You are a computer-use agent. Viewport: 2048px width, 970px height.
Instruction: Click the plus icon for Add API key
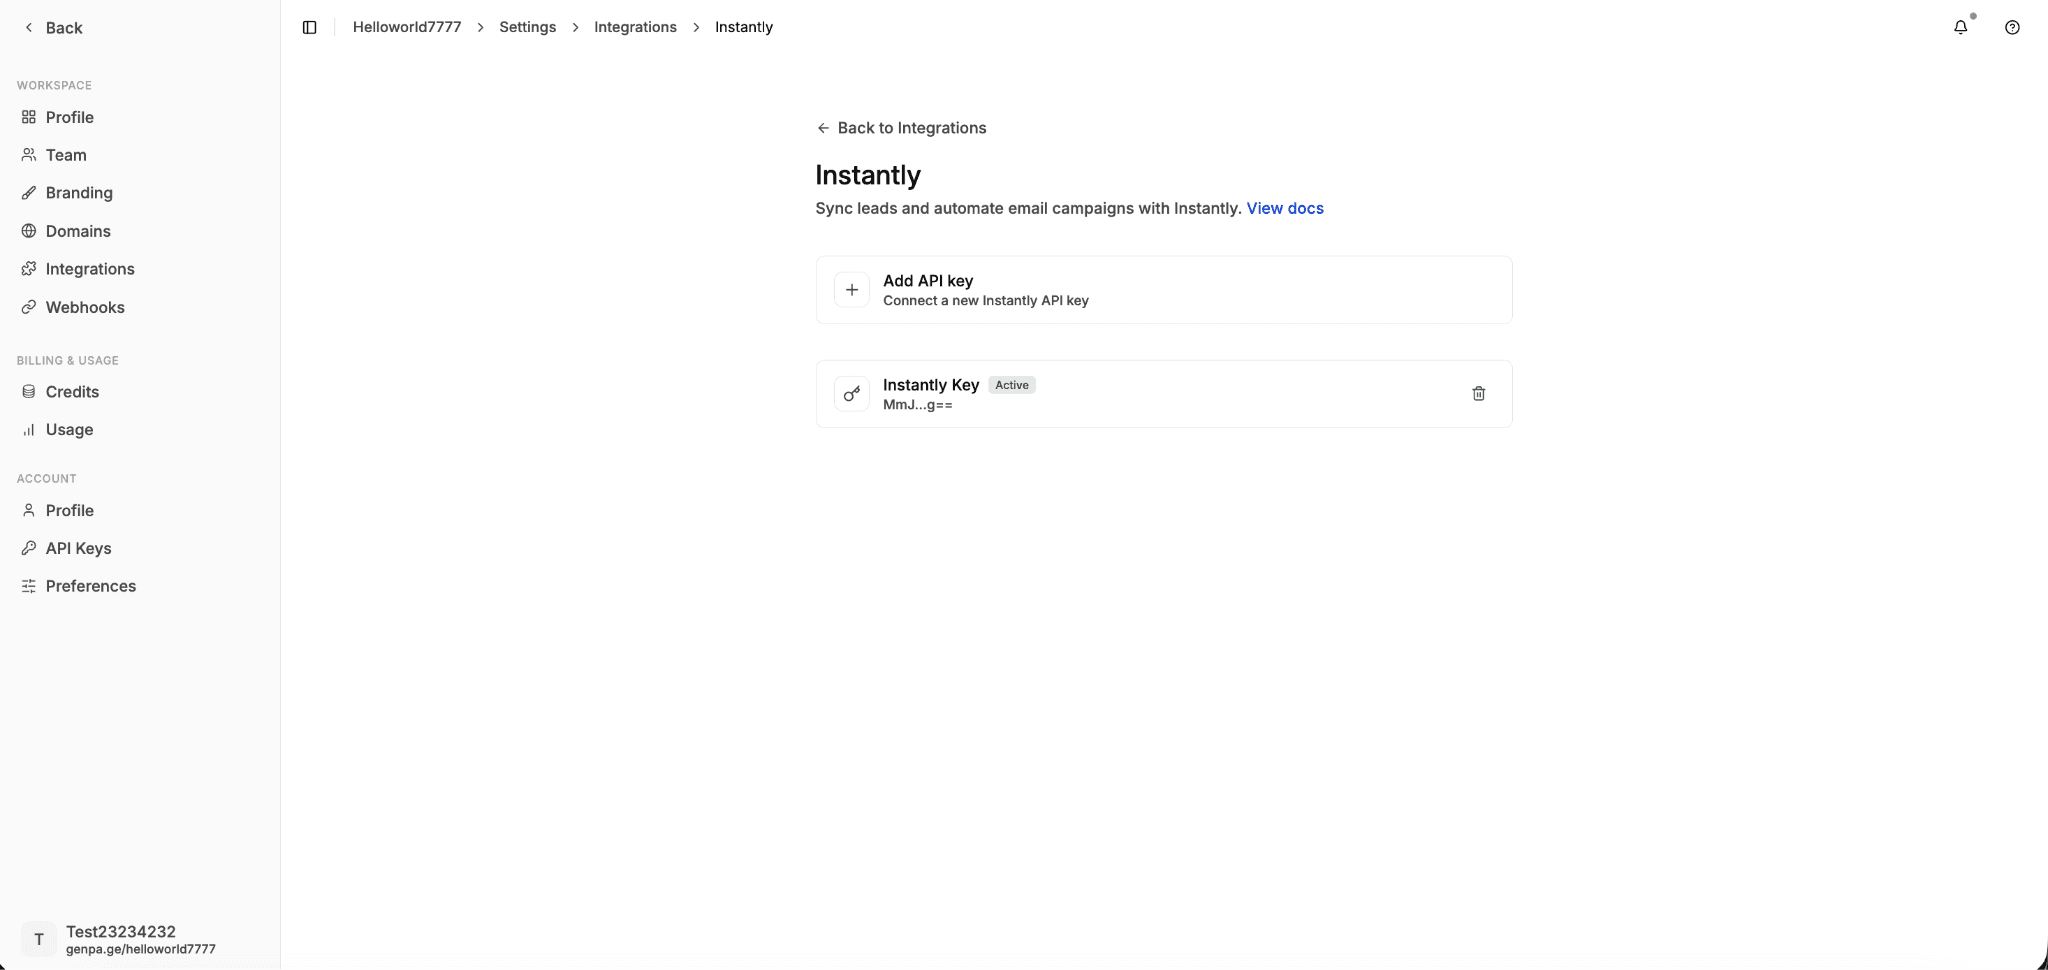852,290
